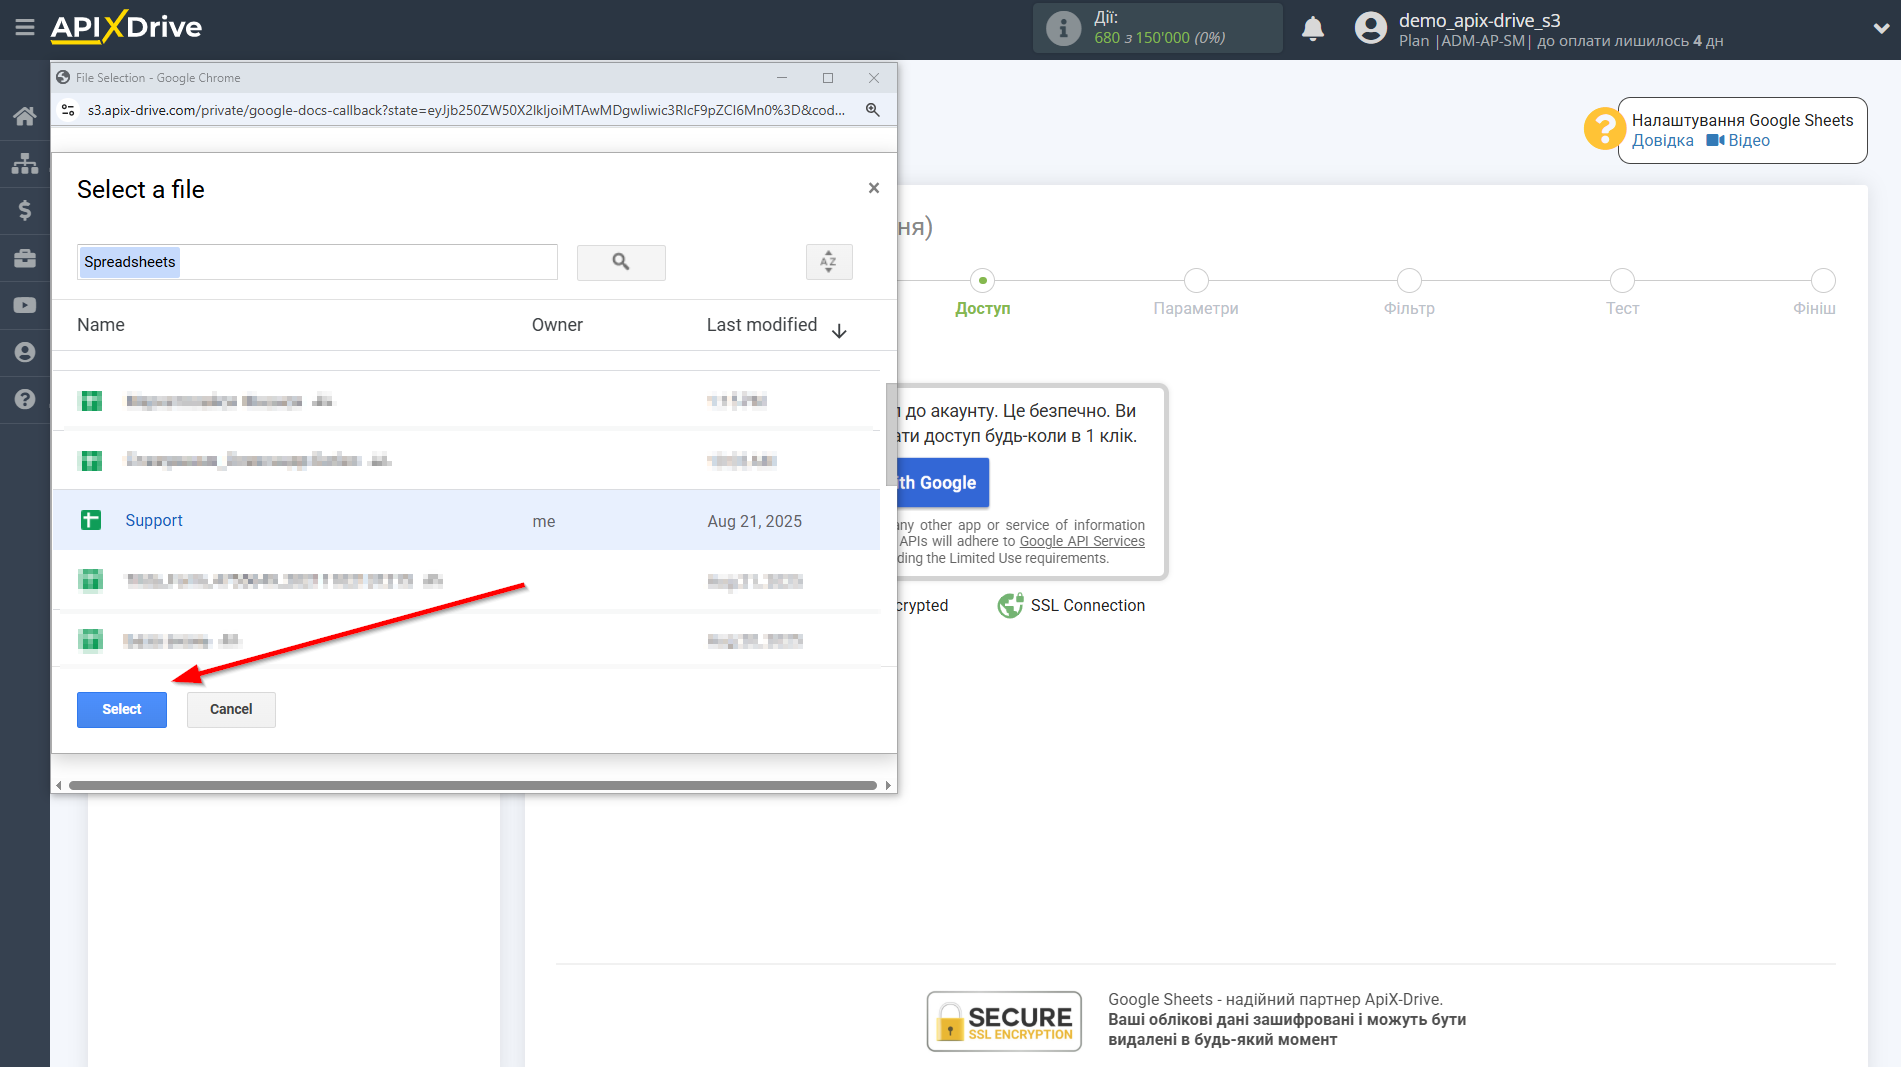This screenshot has width=1901, height=1067.
Task: Open the hamburger menu in ApiX-Drive header
Action: [25, 27]
